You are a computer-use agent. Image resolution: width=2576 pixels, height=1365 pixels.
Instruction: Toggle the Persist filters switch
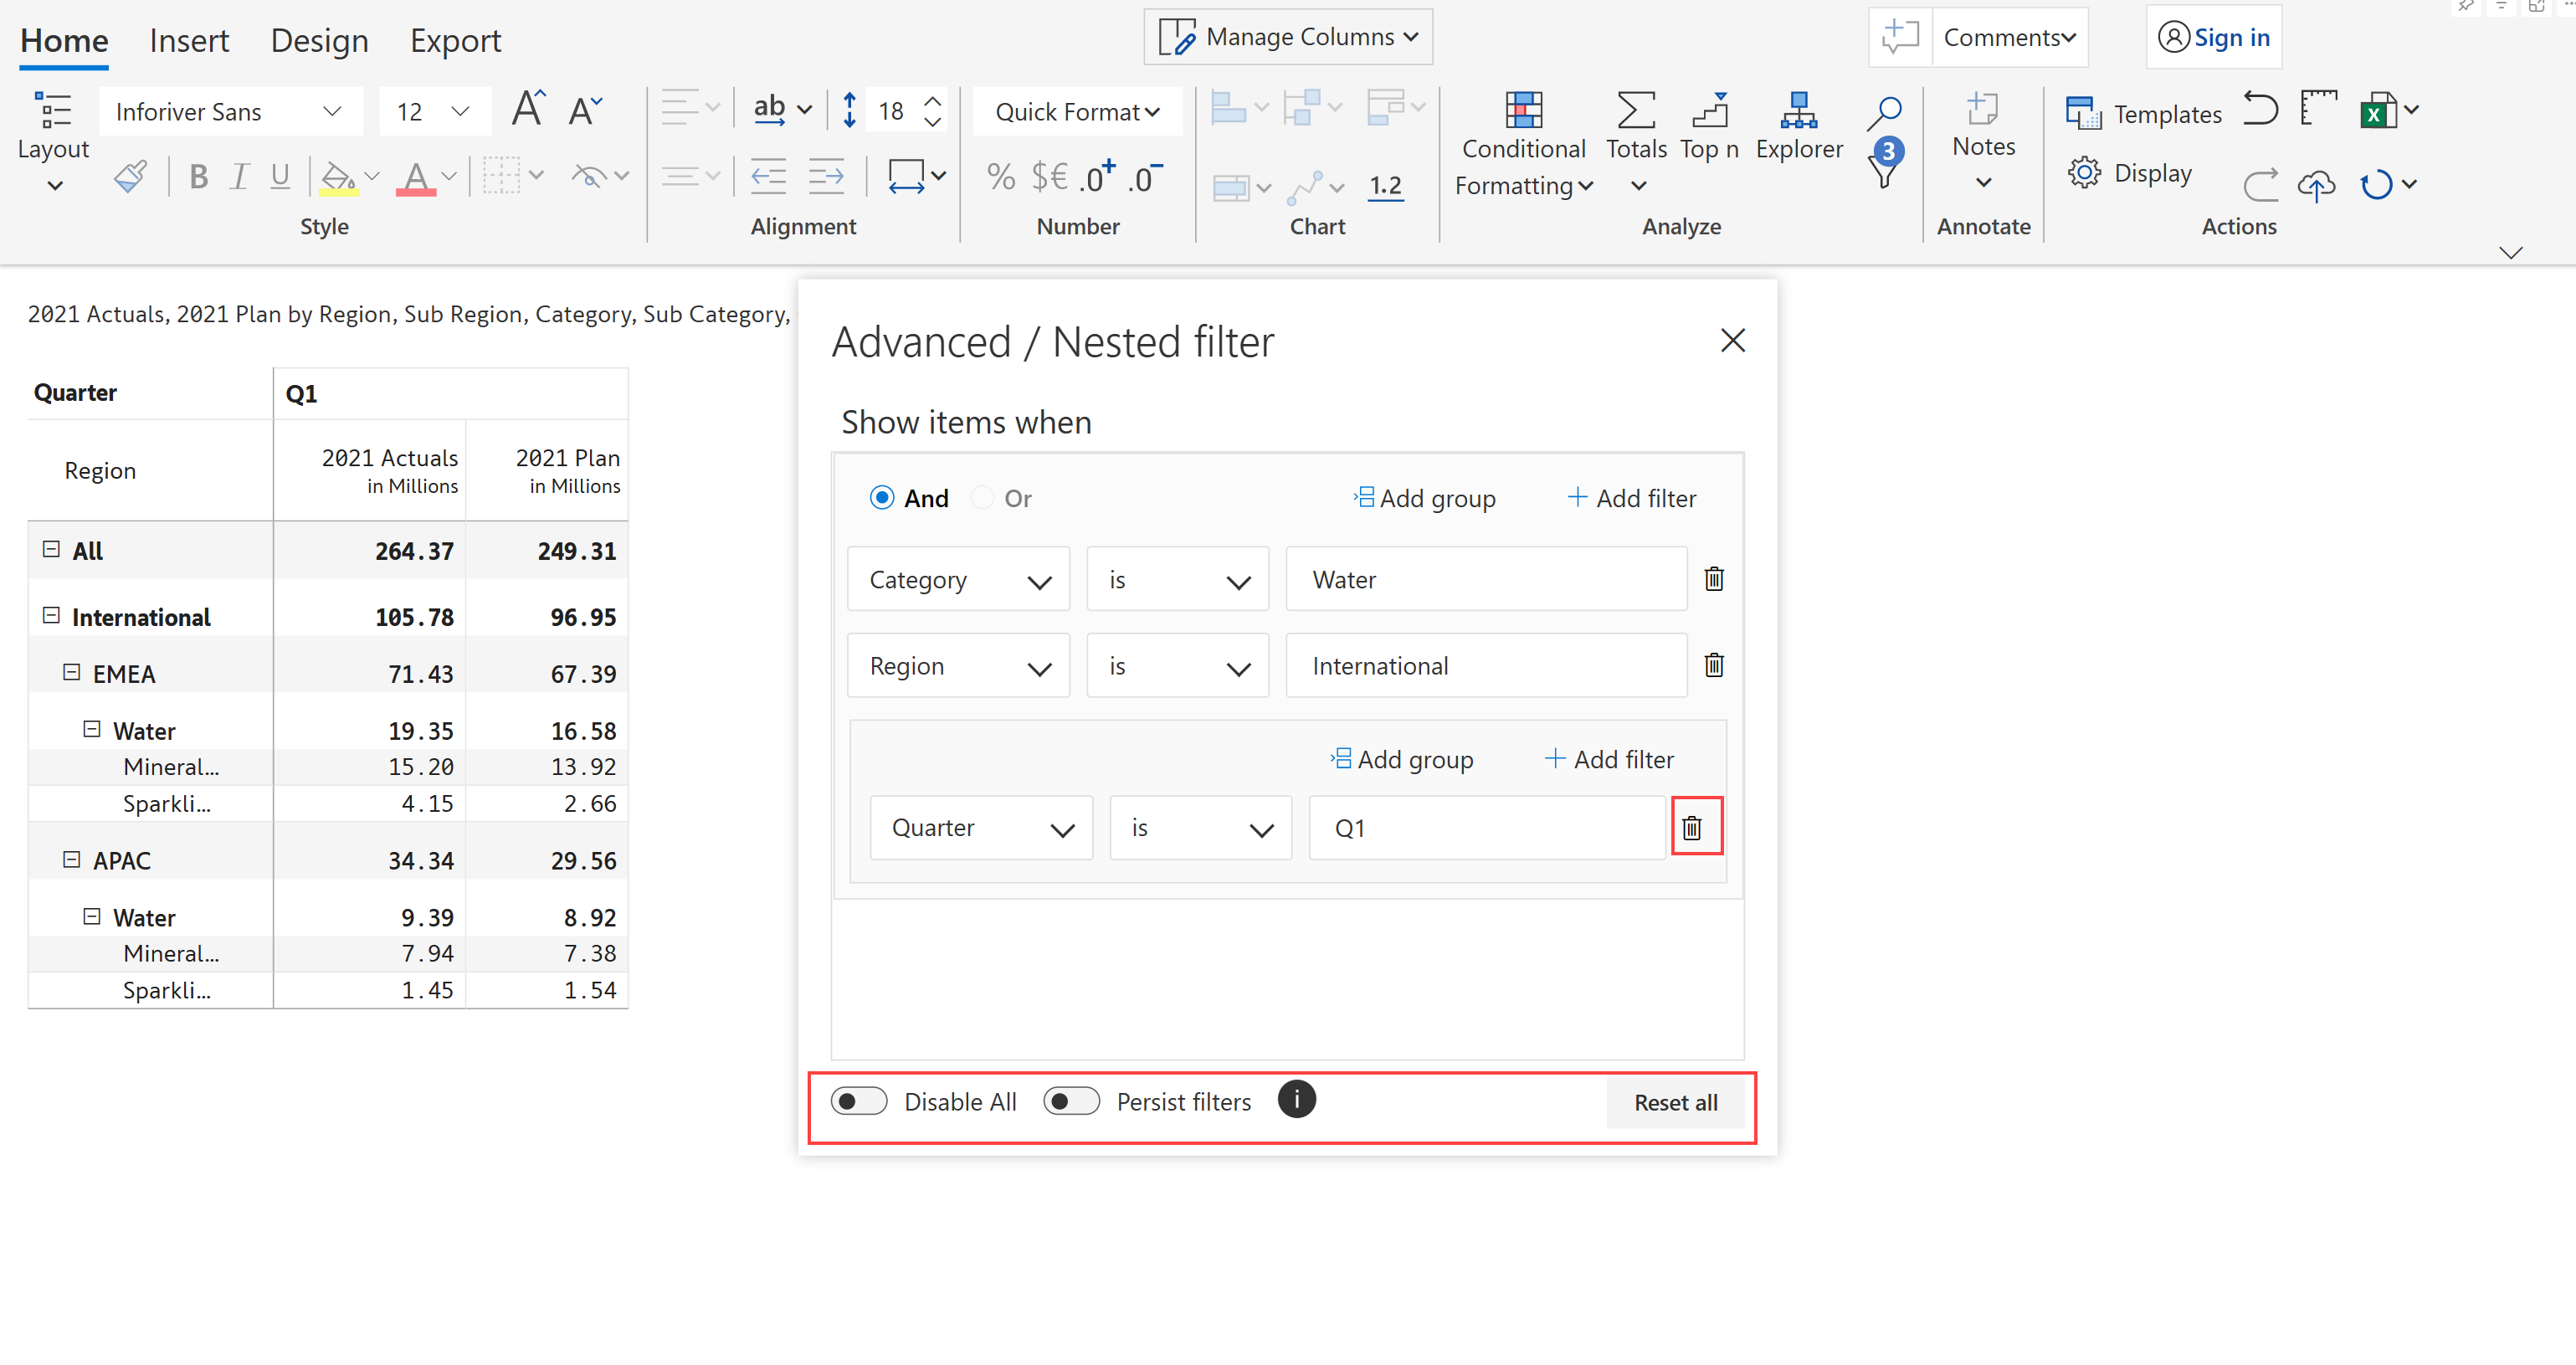coord(1071,1101)
